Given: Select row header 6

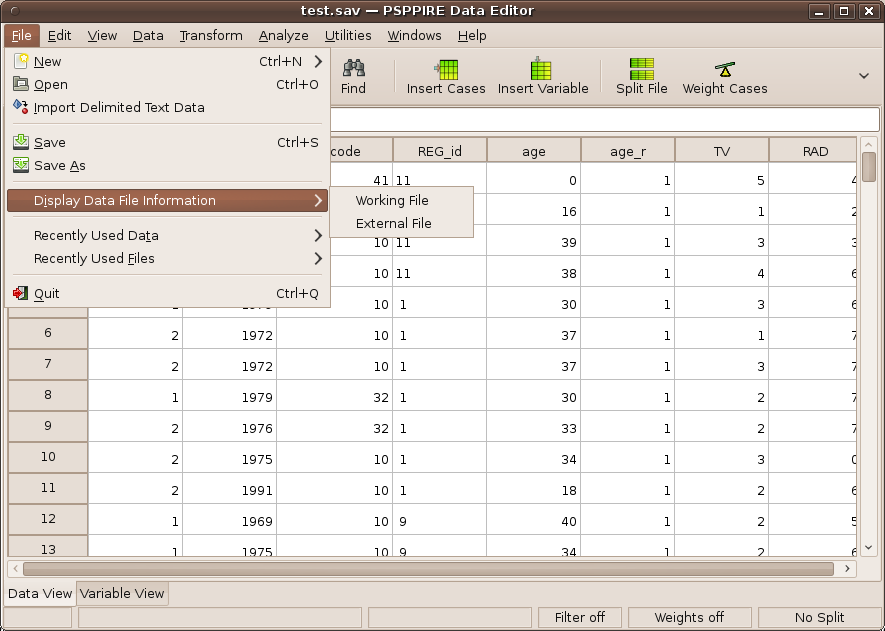Looking at the screenshot, I should point(48,333).
